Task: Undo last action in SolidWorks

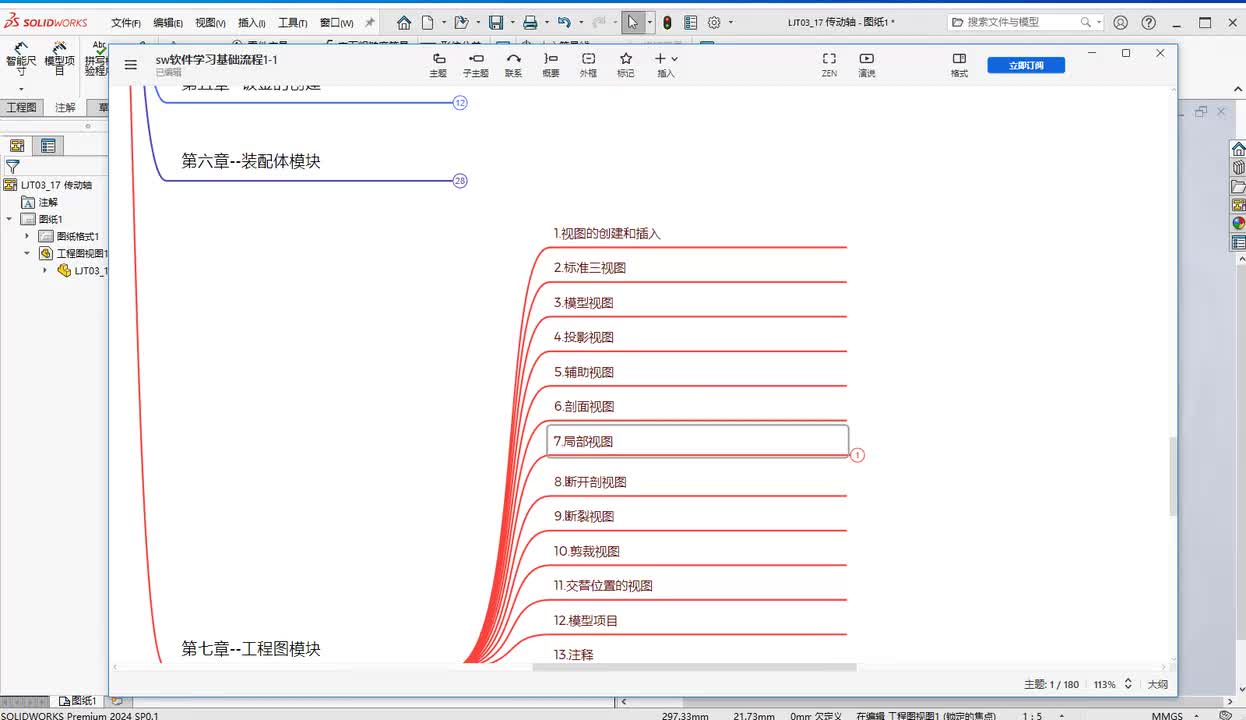Action: click(x=564, y=22)
